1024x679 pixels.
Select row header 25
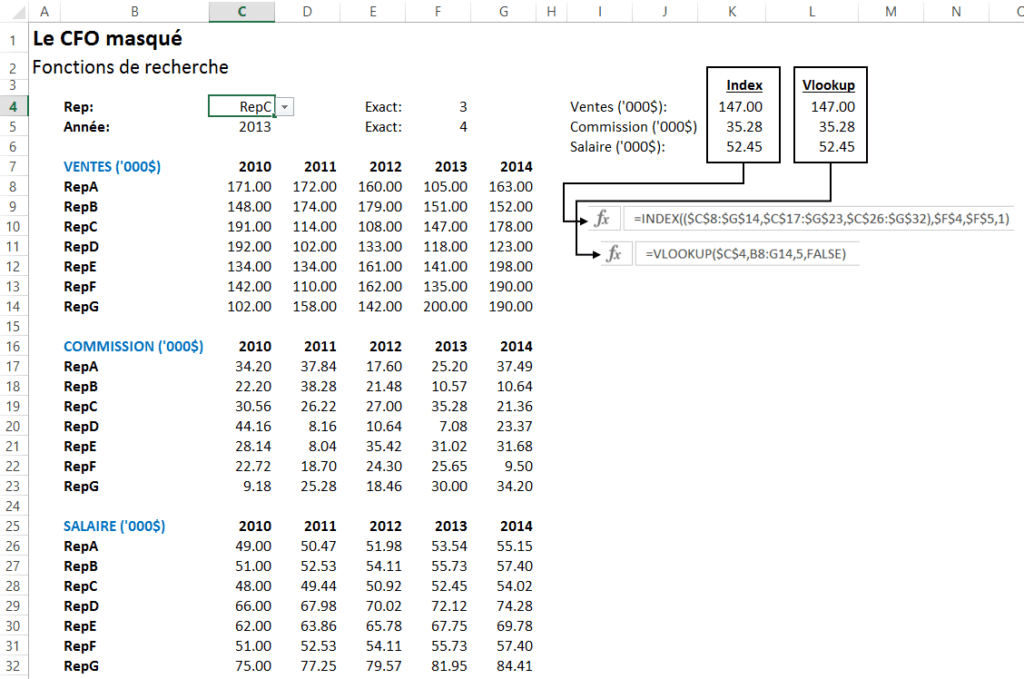pos(11,526)
